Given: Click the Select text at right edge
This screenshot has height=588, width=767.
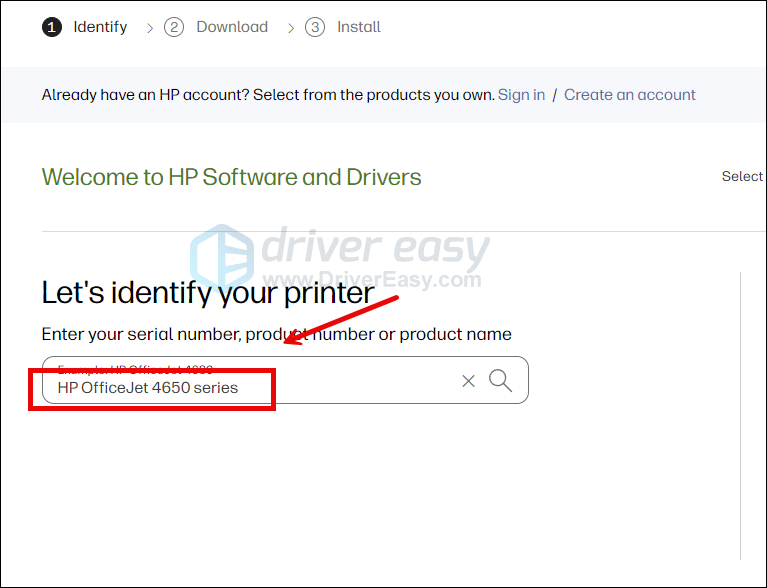Looking at the screenshot, I should [x=742, y=176].
